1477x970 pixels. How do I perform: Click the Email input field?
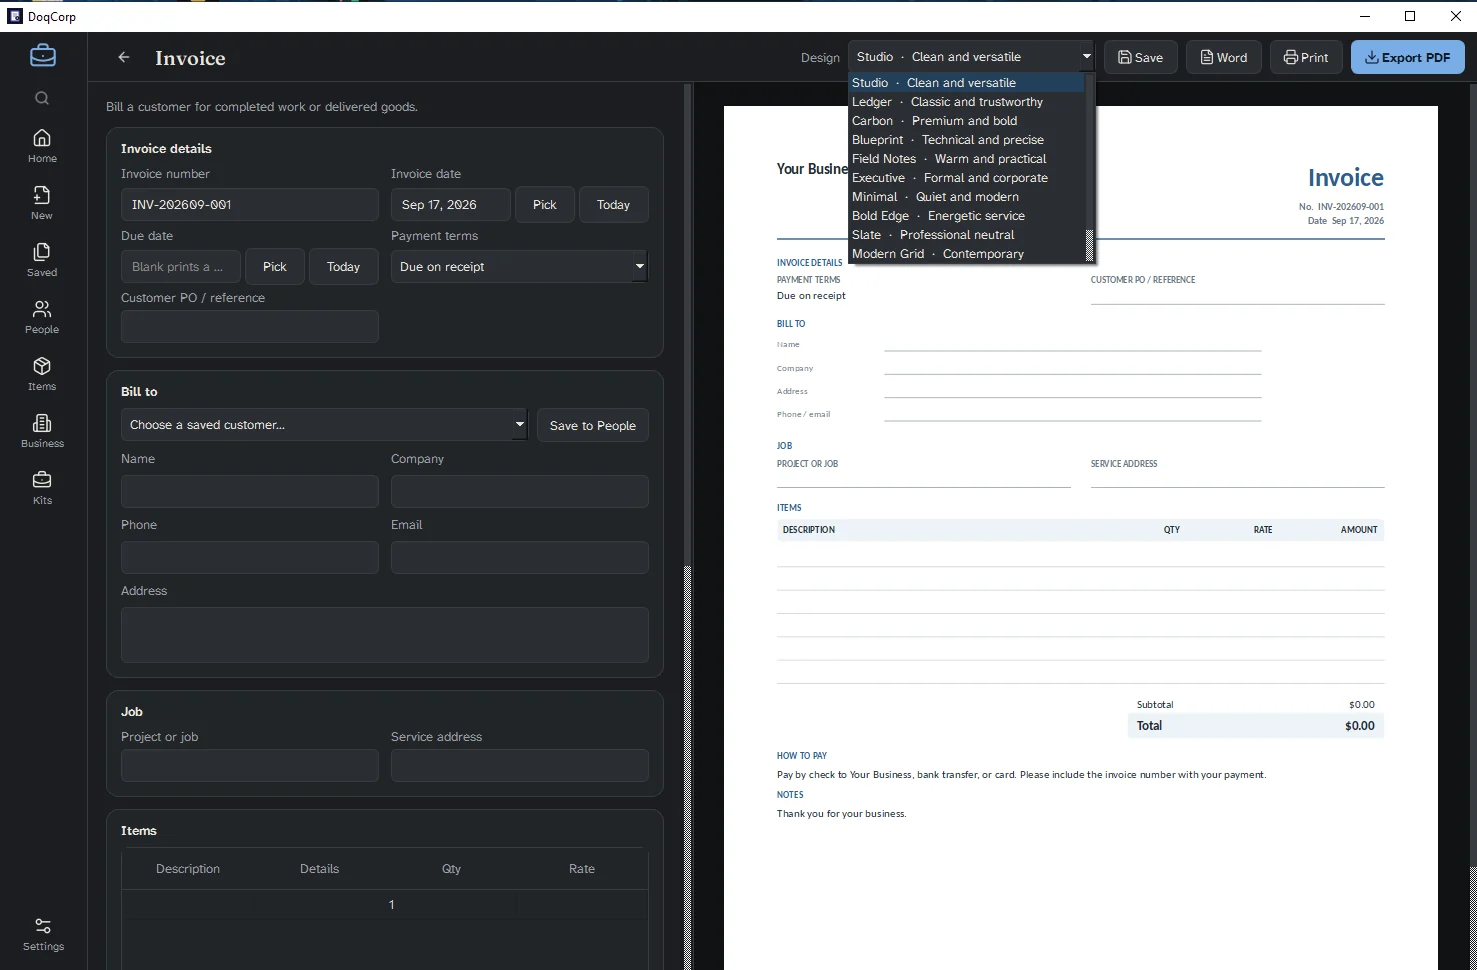520,557
